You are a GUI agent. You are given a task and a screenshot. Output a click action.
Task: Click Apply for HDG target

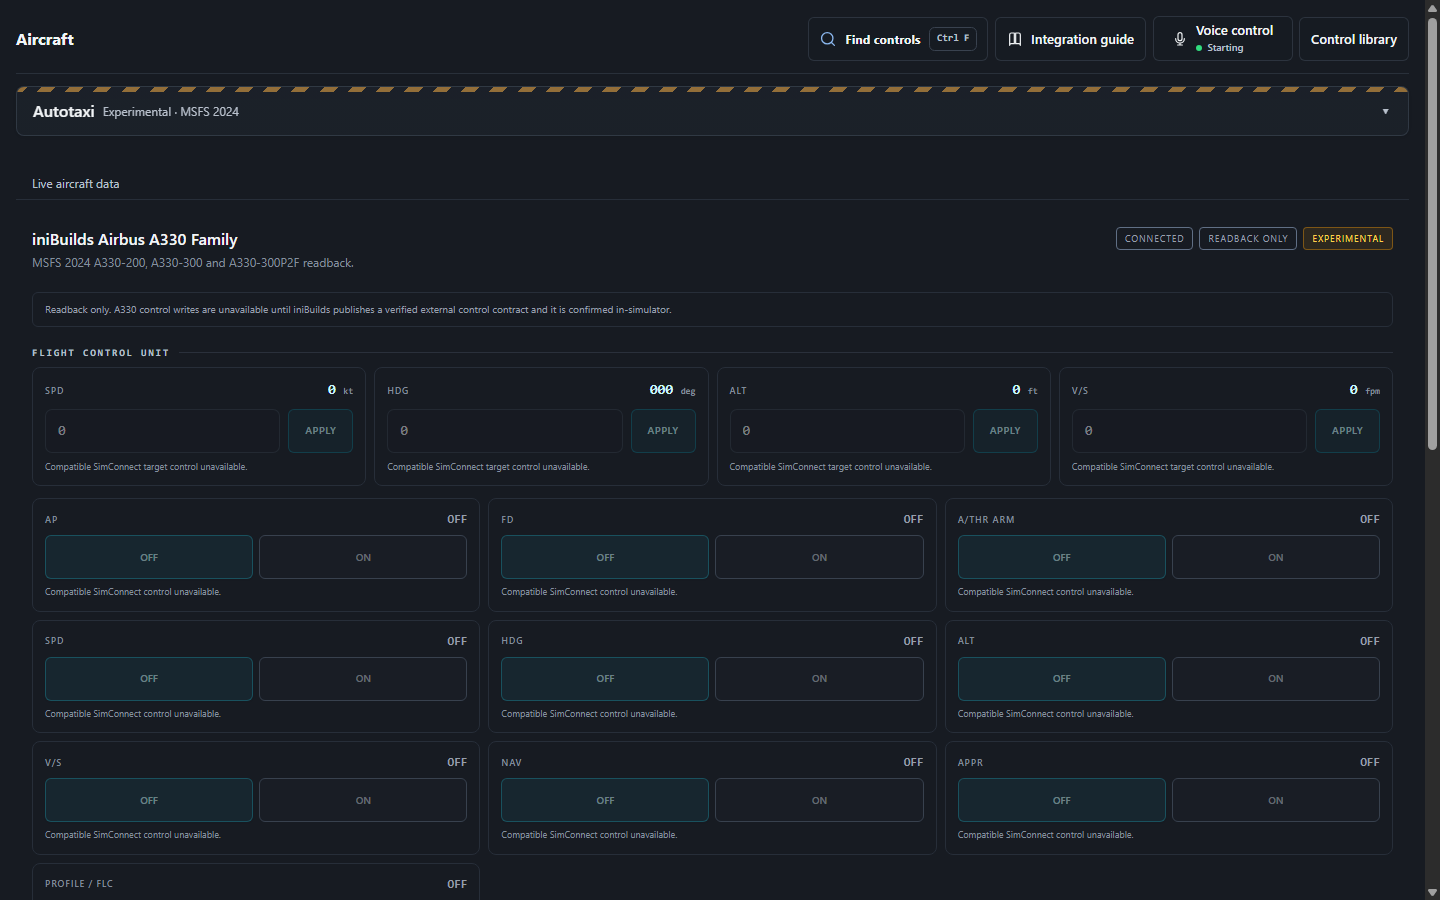tap(663, 431)
